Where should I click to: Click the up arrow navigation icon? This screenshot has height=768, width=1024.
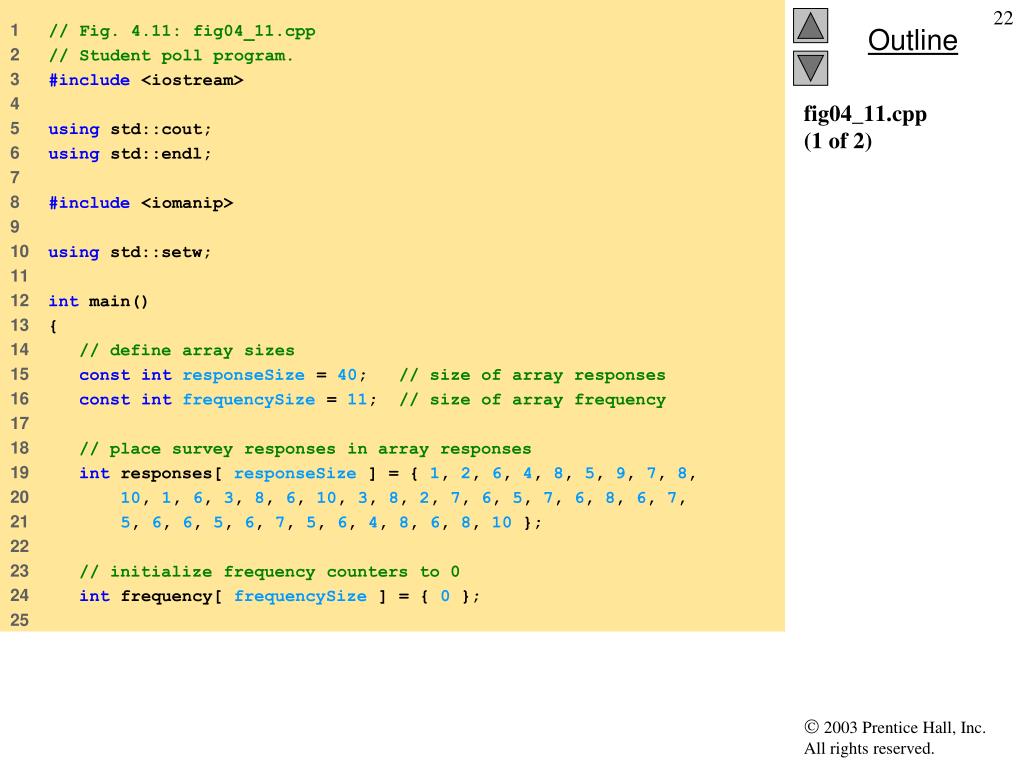coord(811,25)
